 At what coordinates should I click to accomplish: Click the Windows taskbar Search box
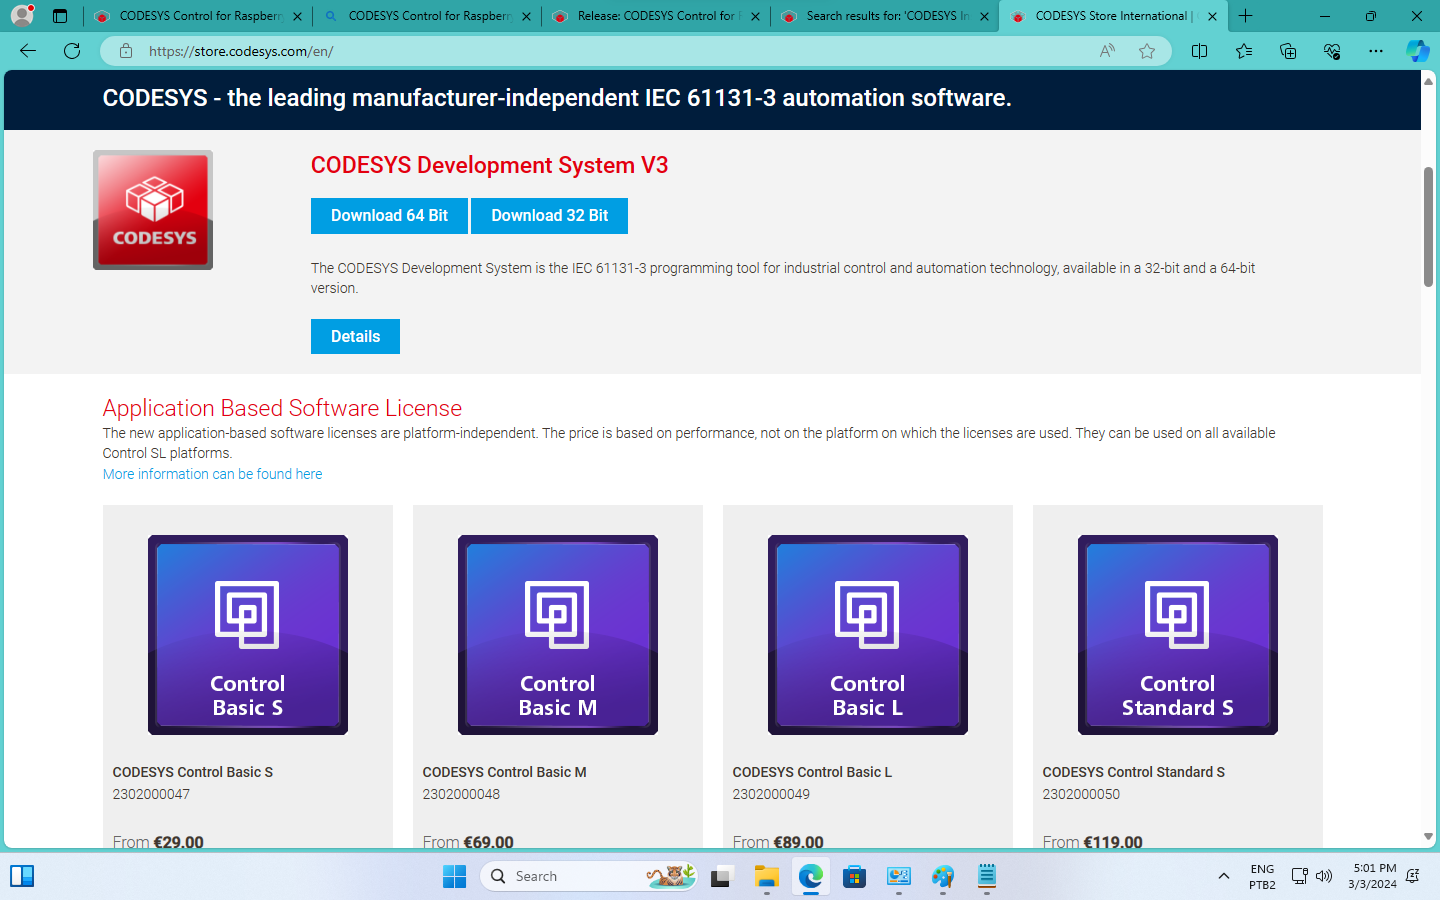(x=589, y=876)
